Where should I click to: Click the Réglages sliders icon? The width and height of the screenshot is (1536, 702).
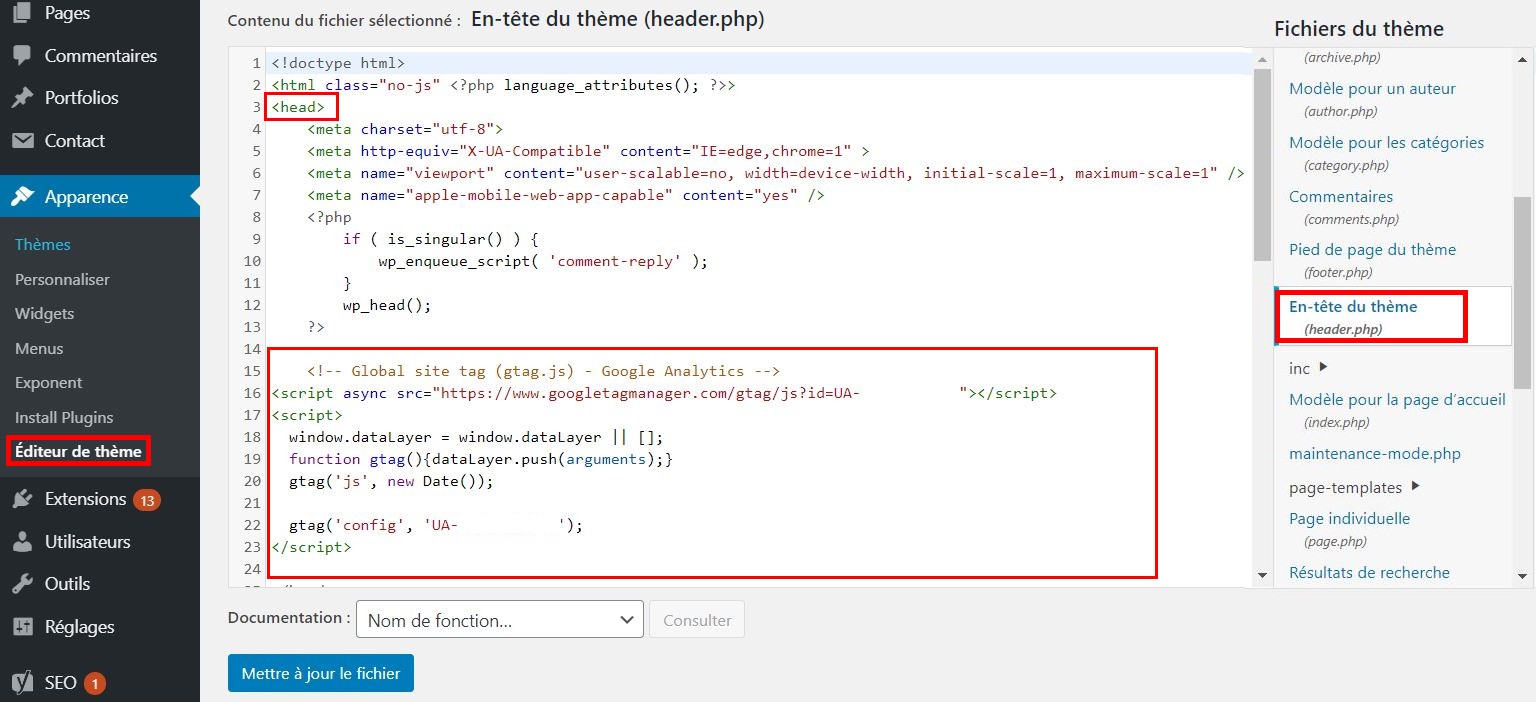tap(22, 627)
